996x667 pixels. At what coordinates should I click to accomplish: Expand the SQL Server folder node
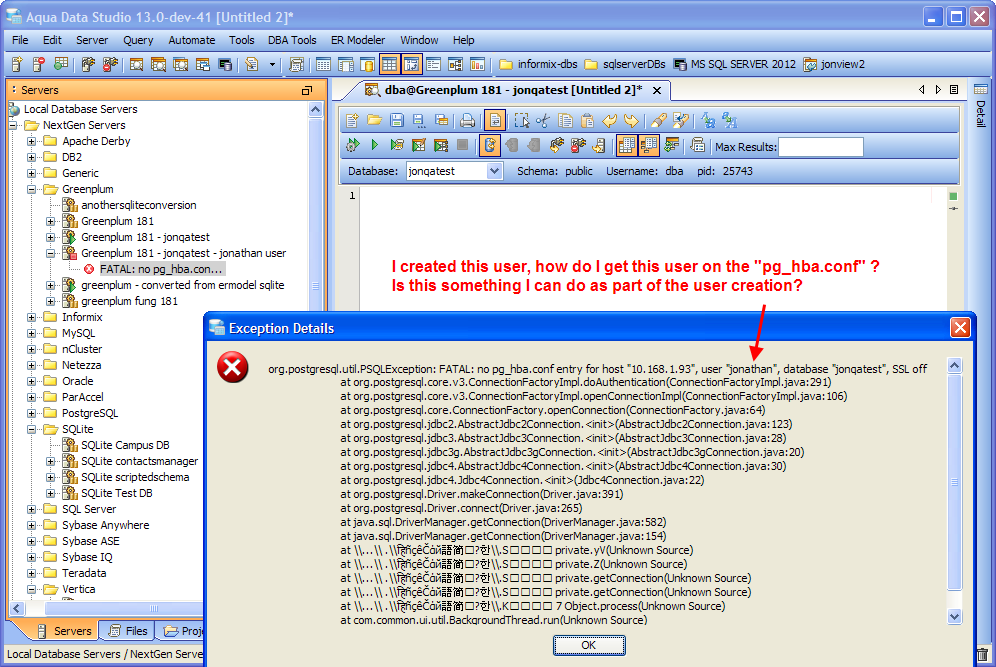(31, 509)
